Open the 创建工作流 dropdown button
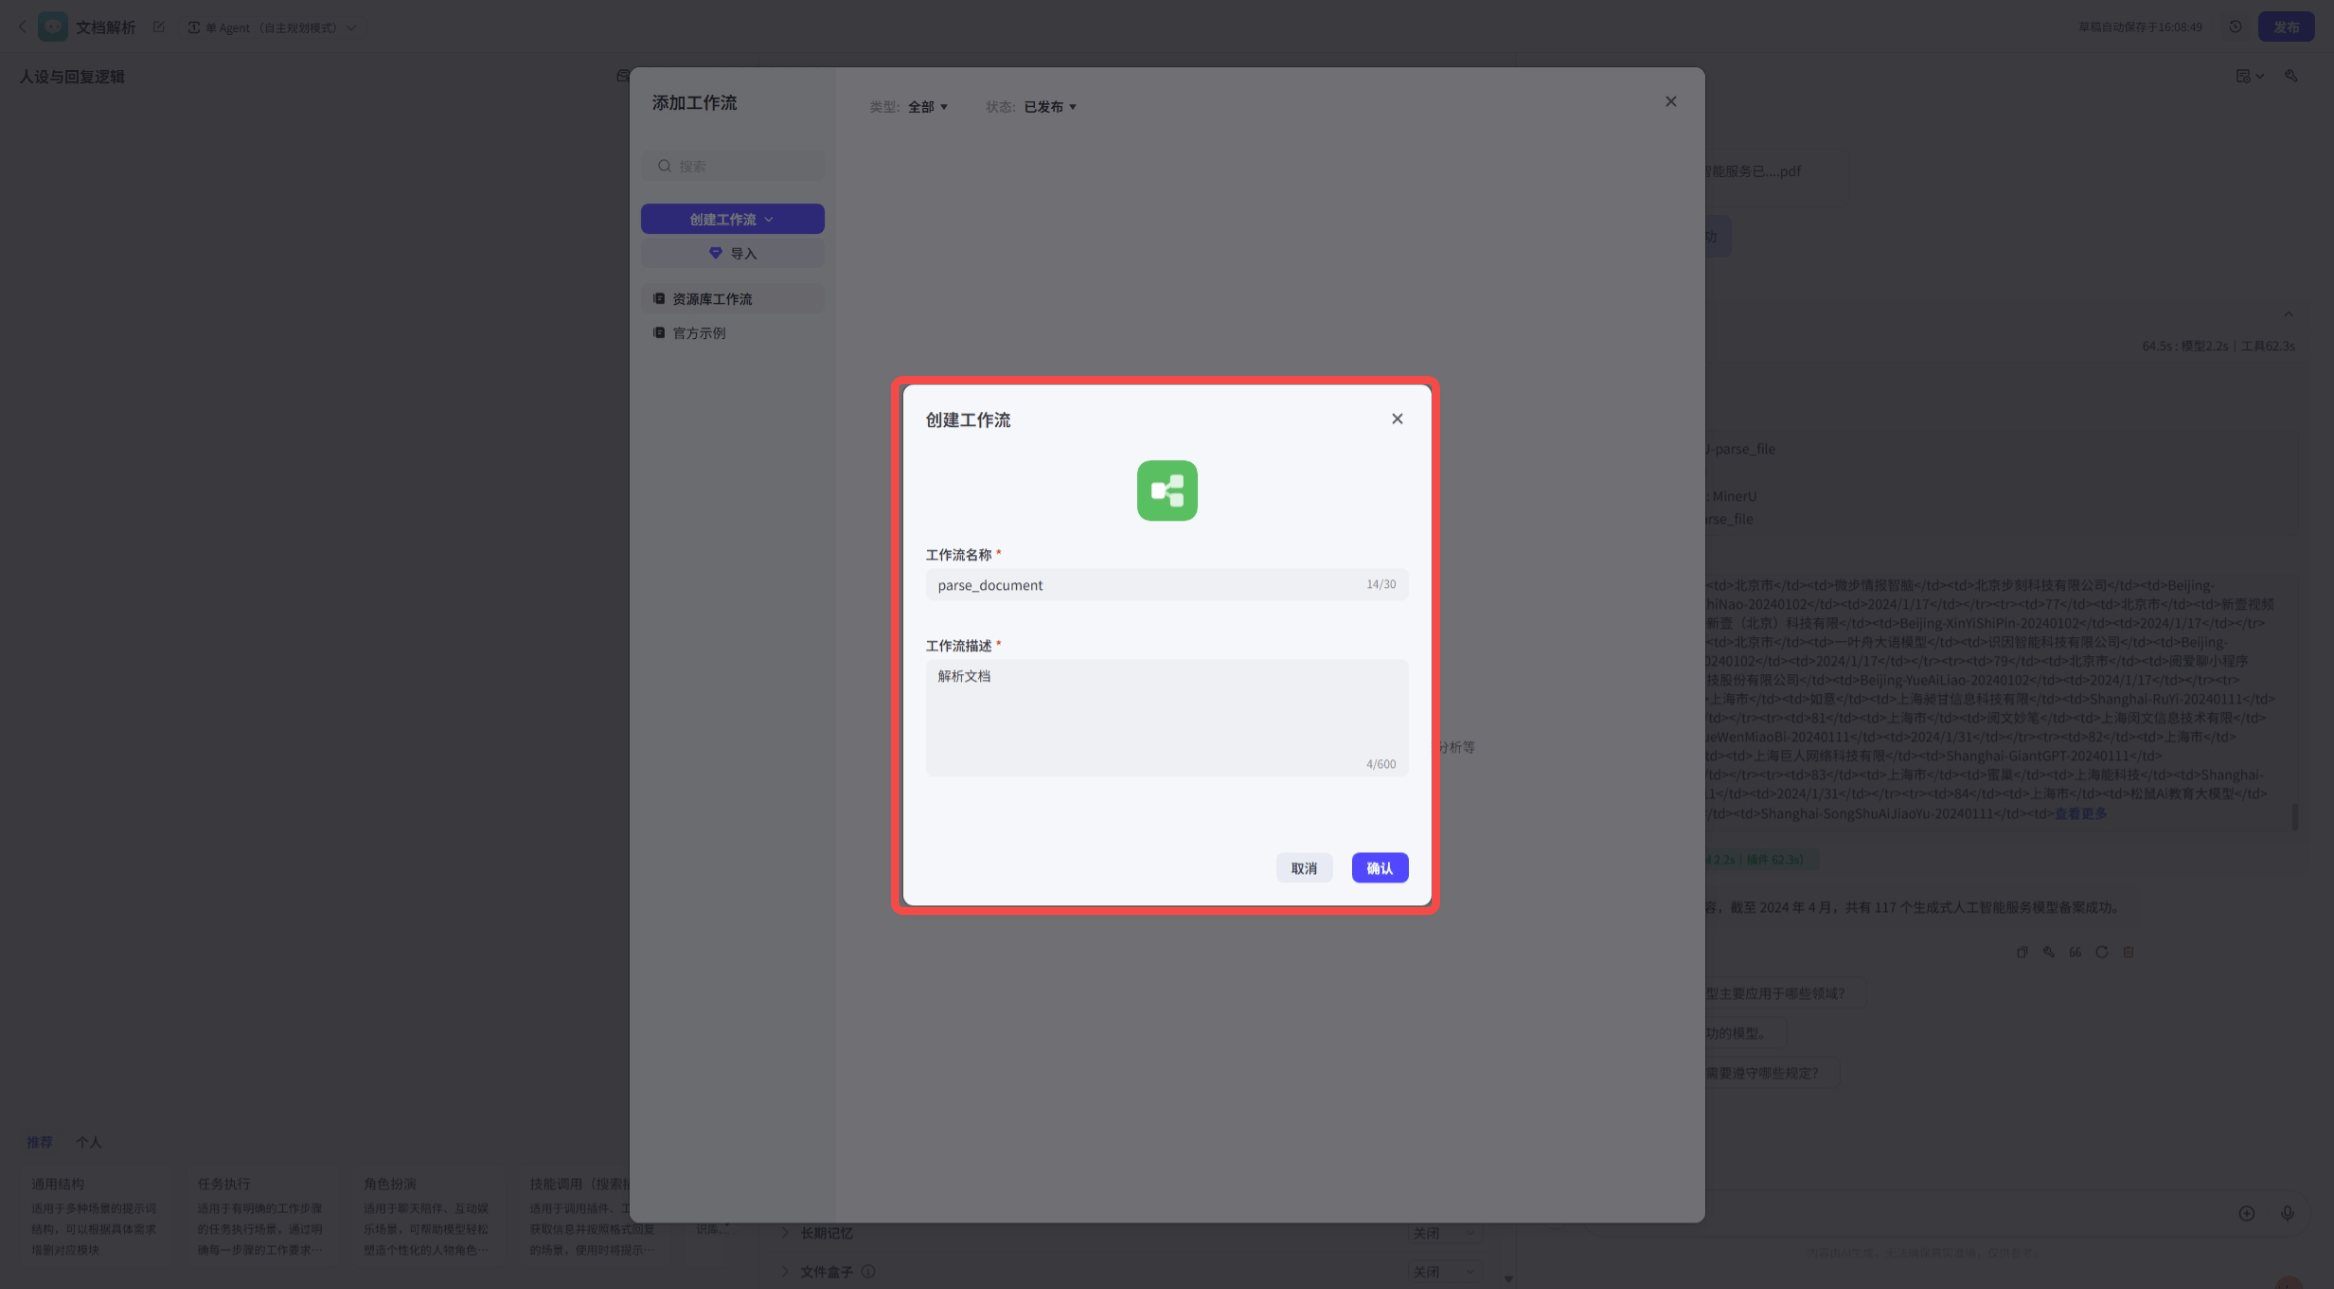Viewport: 2334px width, 1289px height. pos(732,219)
